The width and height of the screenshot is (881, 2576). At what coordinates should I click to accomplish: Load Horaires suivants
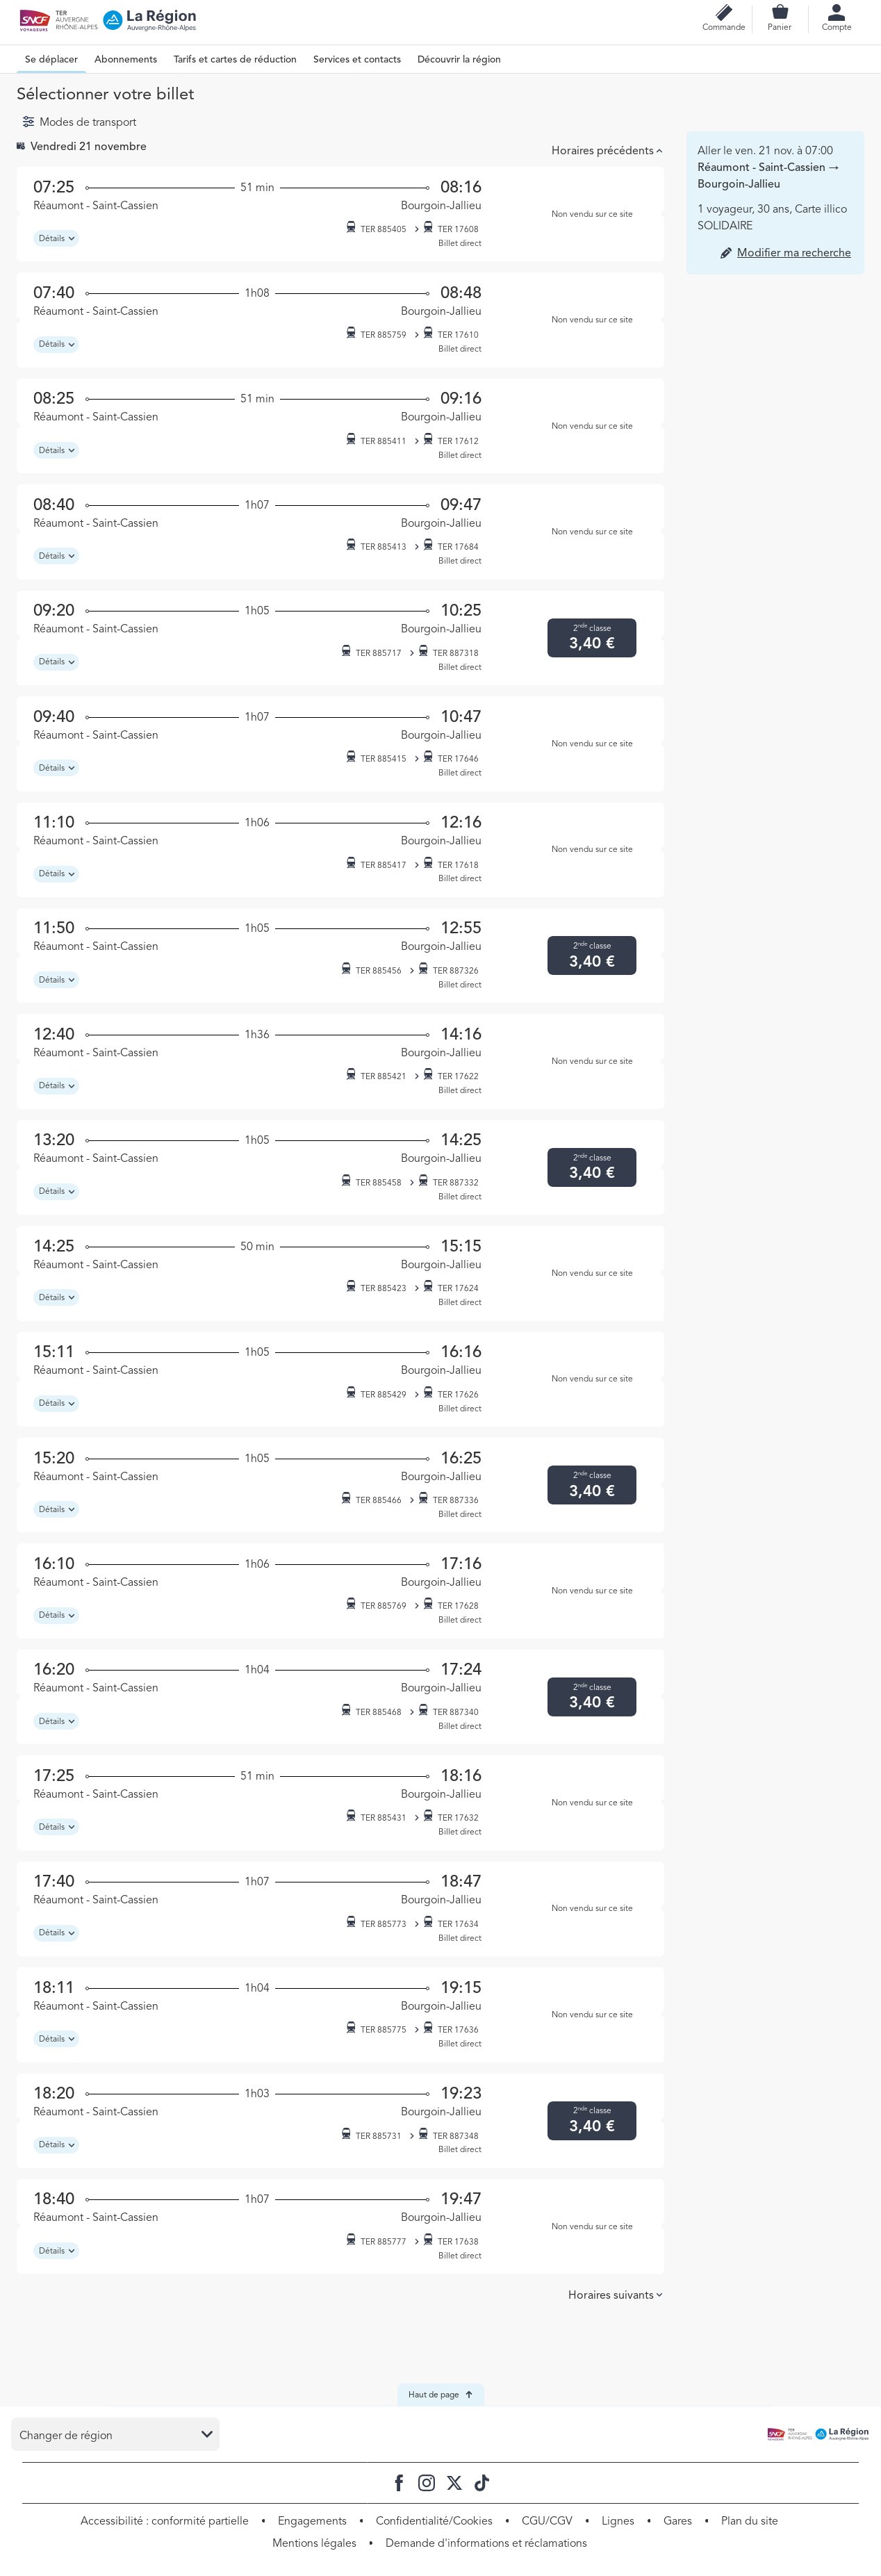click(x=615, y=2294)
